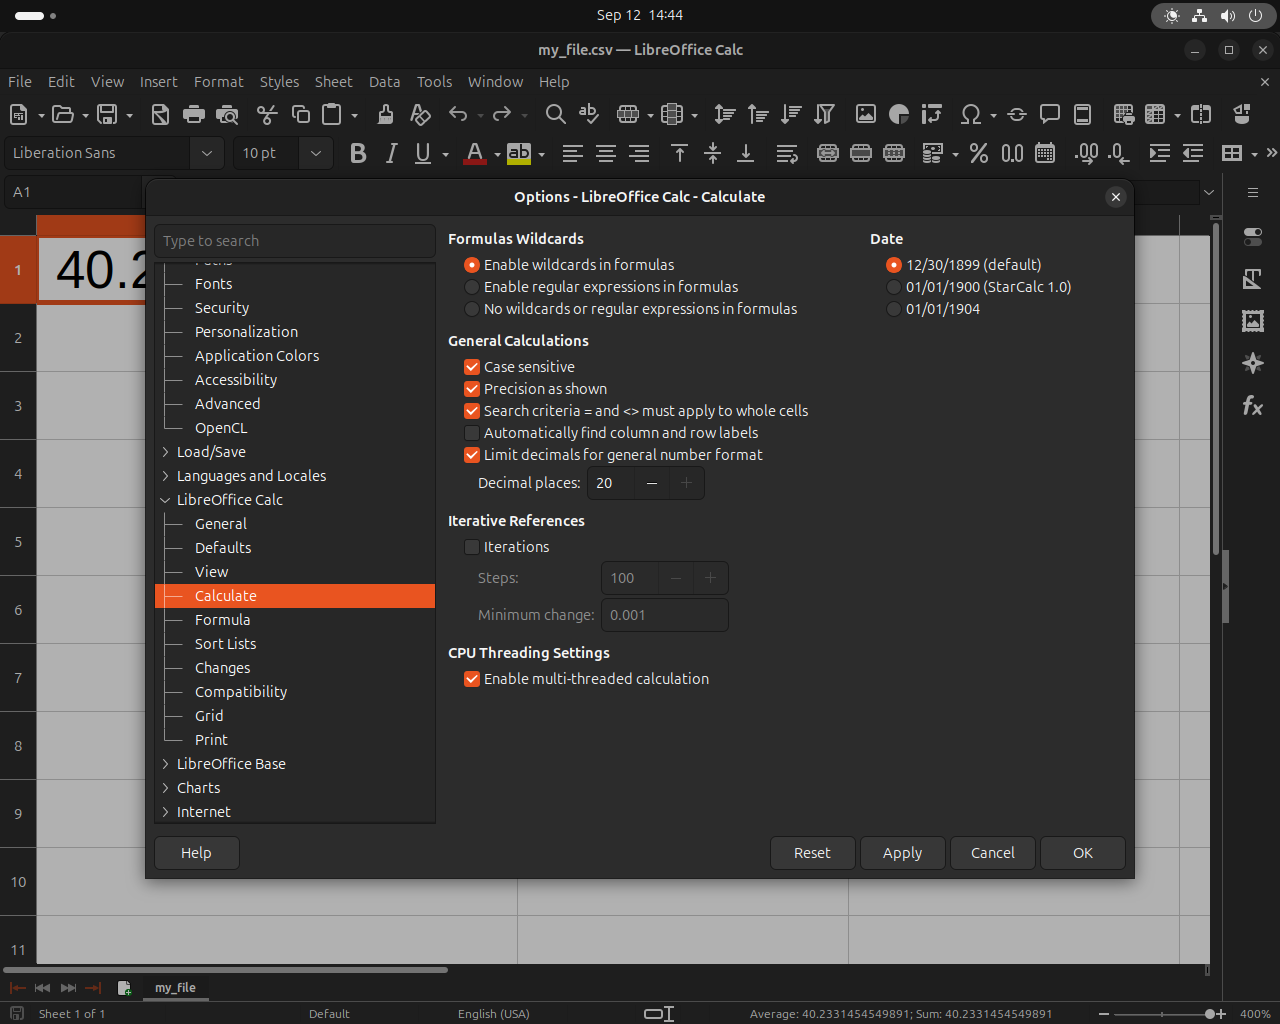This screenshot has height=1024, width=1280.
Task: Click the OK button
Action: 1083,853
